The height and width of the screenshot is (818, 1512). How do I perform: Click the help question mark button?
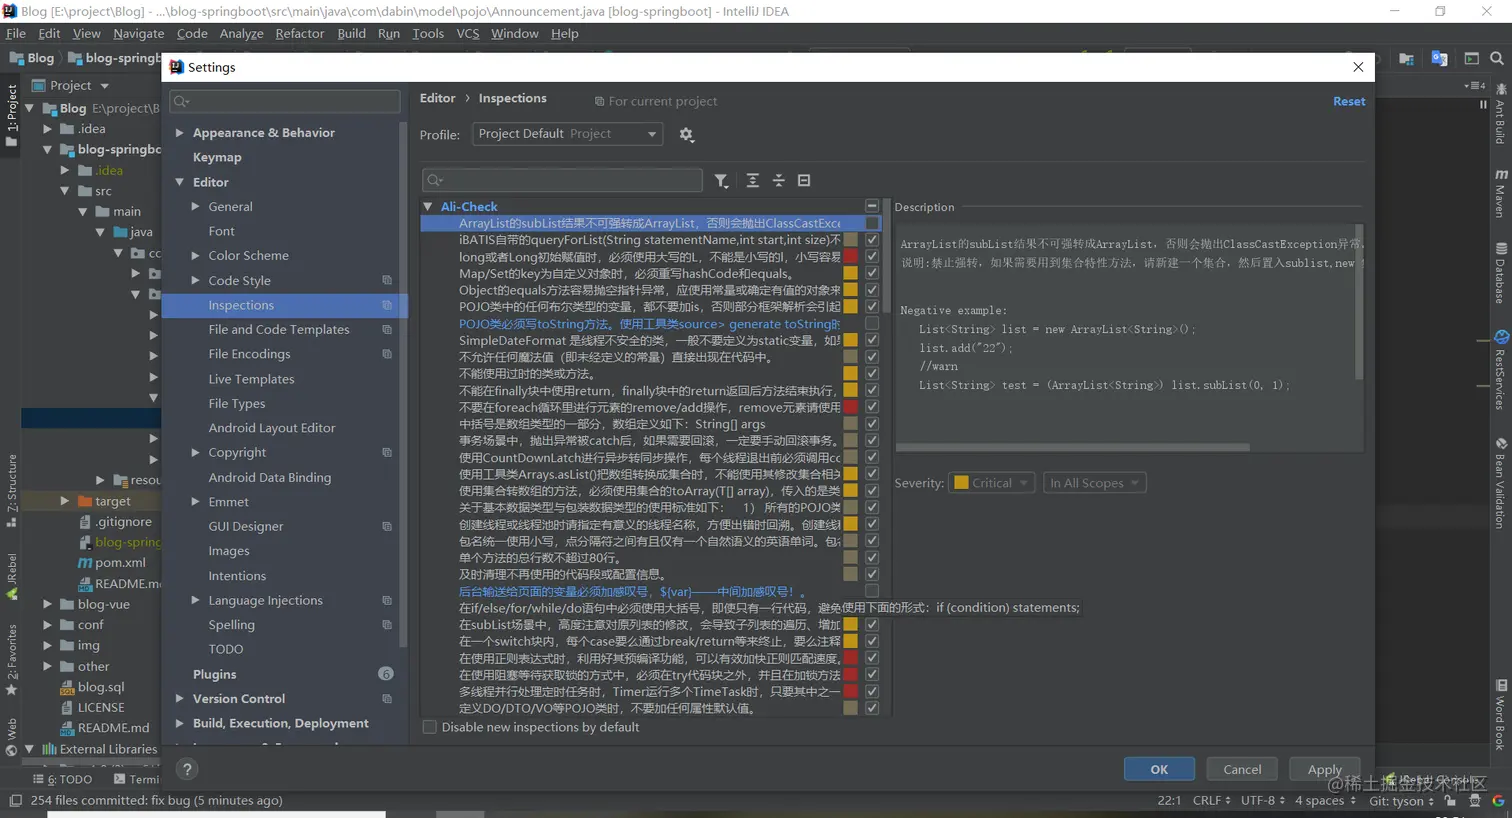[186, 769]
